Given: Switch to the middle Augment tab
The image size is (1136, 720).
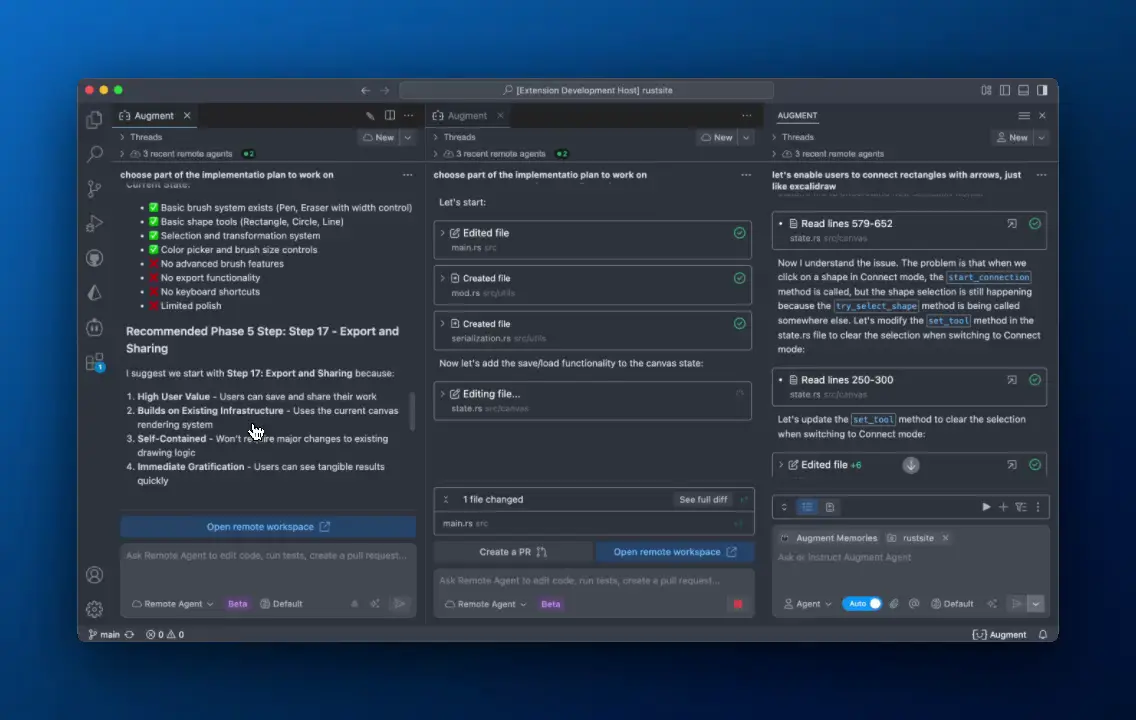Looking at the screenshot, I should pos(467,116).
